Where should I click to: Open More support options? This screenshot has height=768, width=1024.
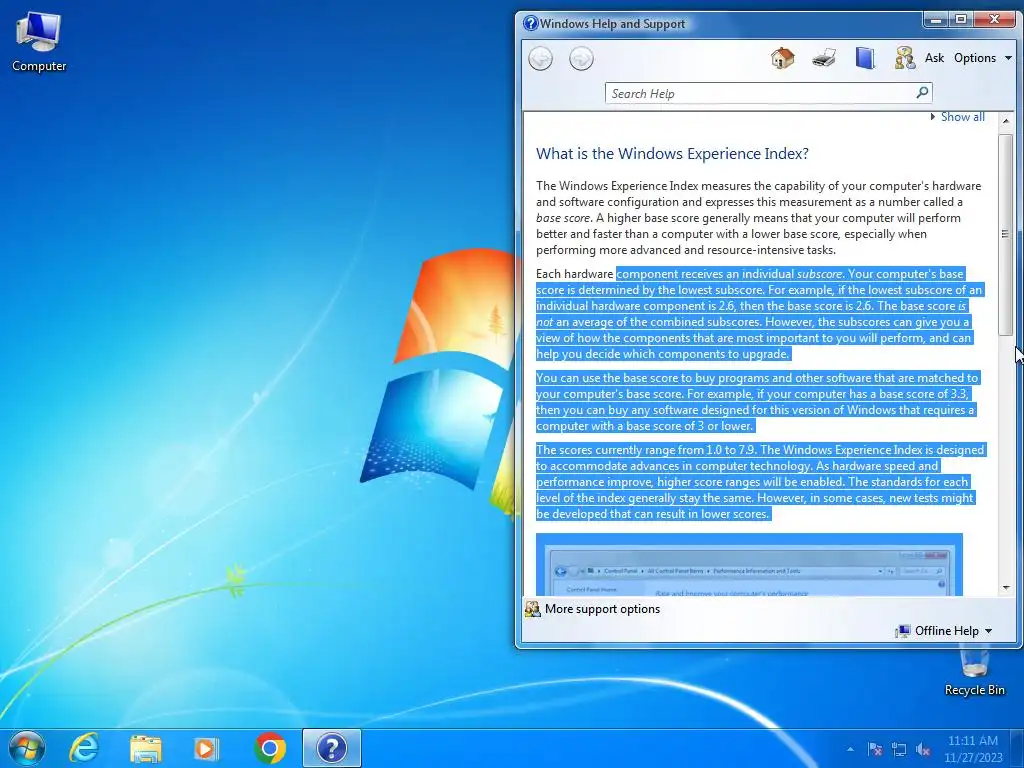click(602, 609)
